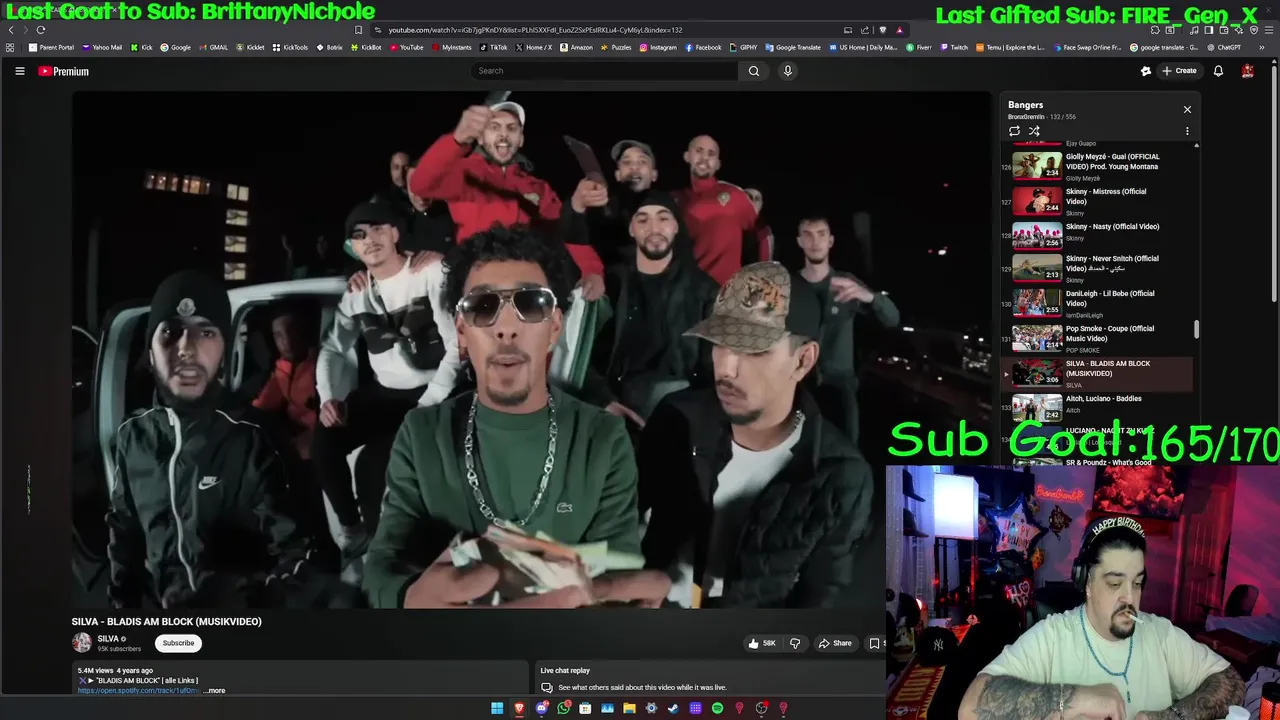Open the SILVA channel avatar
1280x720 pixels.
tap(82, 643)
